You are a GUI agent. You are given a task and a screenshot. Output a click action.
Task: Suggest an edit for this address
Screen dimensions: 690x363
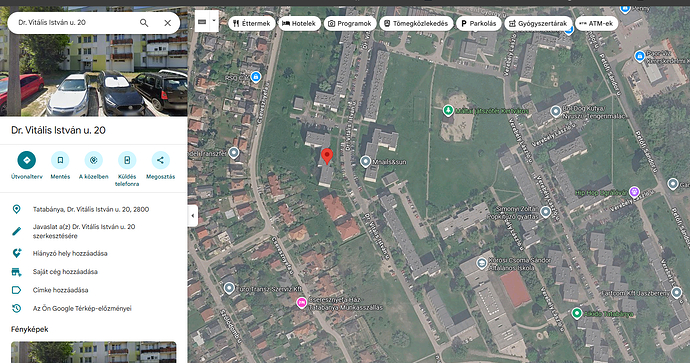click(84, 231)
